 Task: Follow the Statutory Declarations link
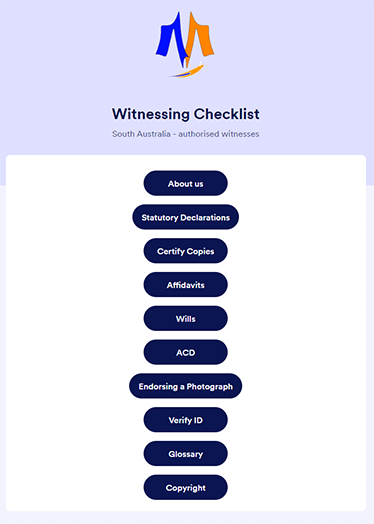pyautogui.click(x=185, y=217)
